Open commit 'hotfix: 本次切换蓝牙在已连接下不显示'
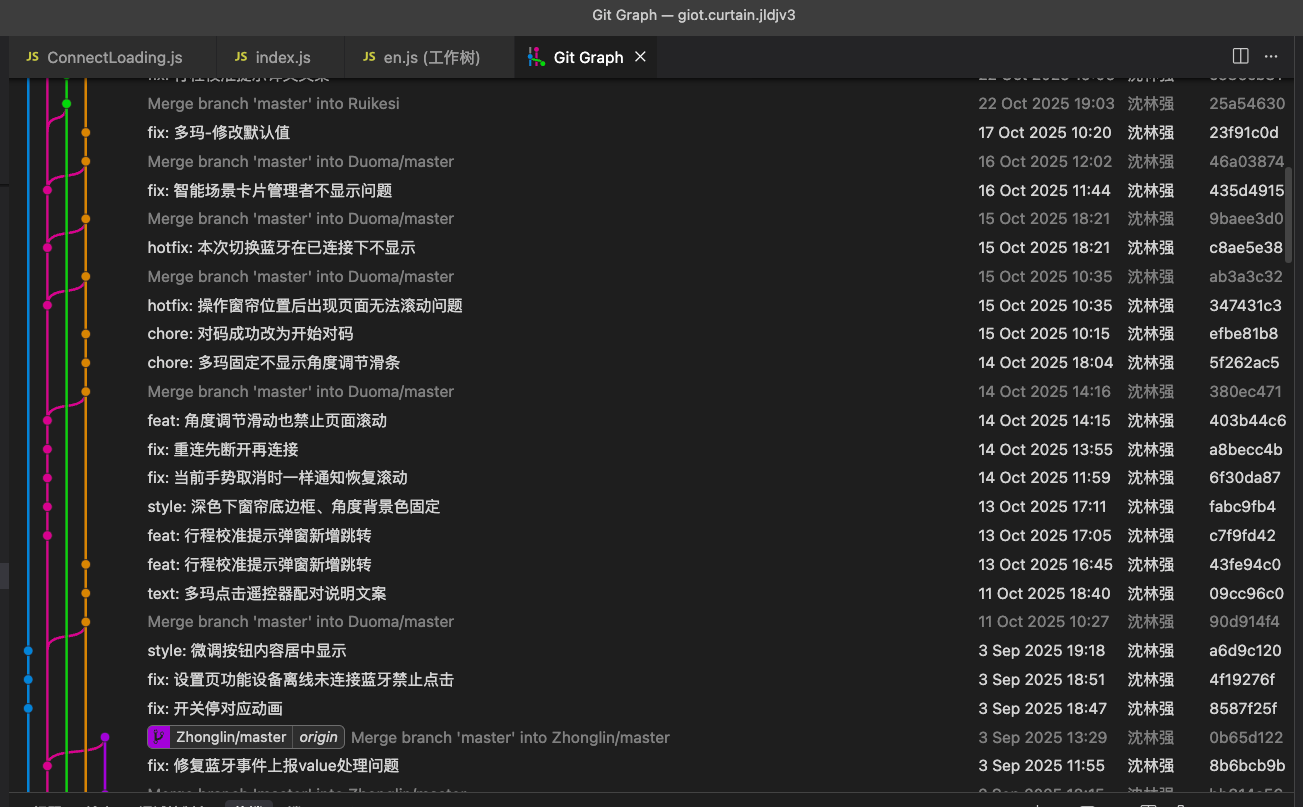 pyautogui.click(x=281, y=247)
